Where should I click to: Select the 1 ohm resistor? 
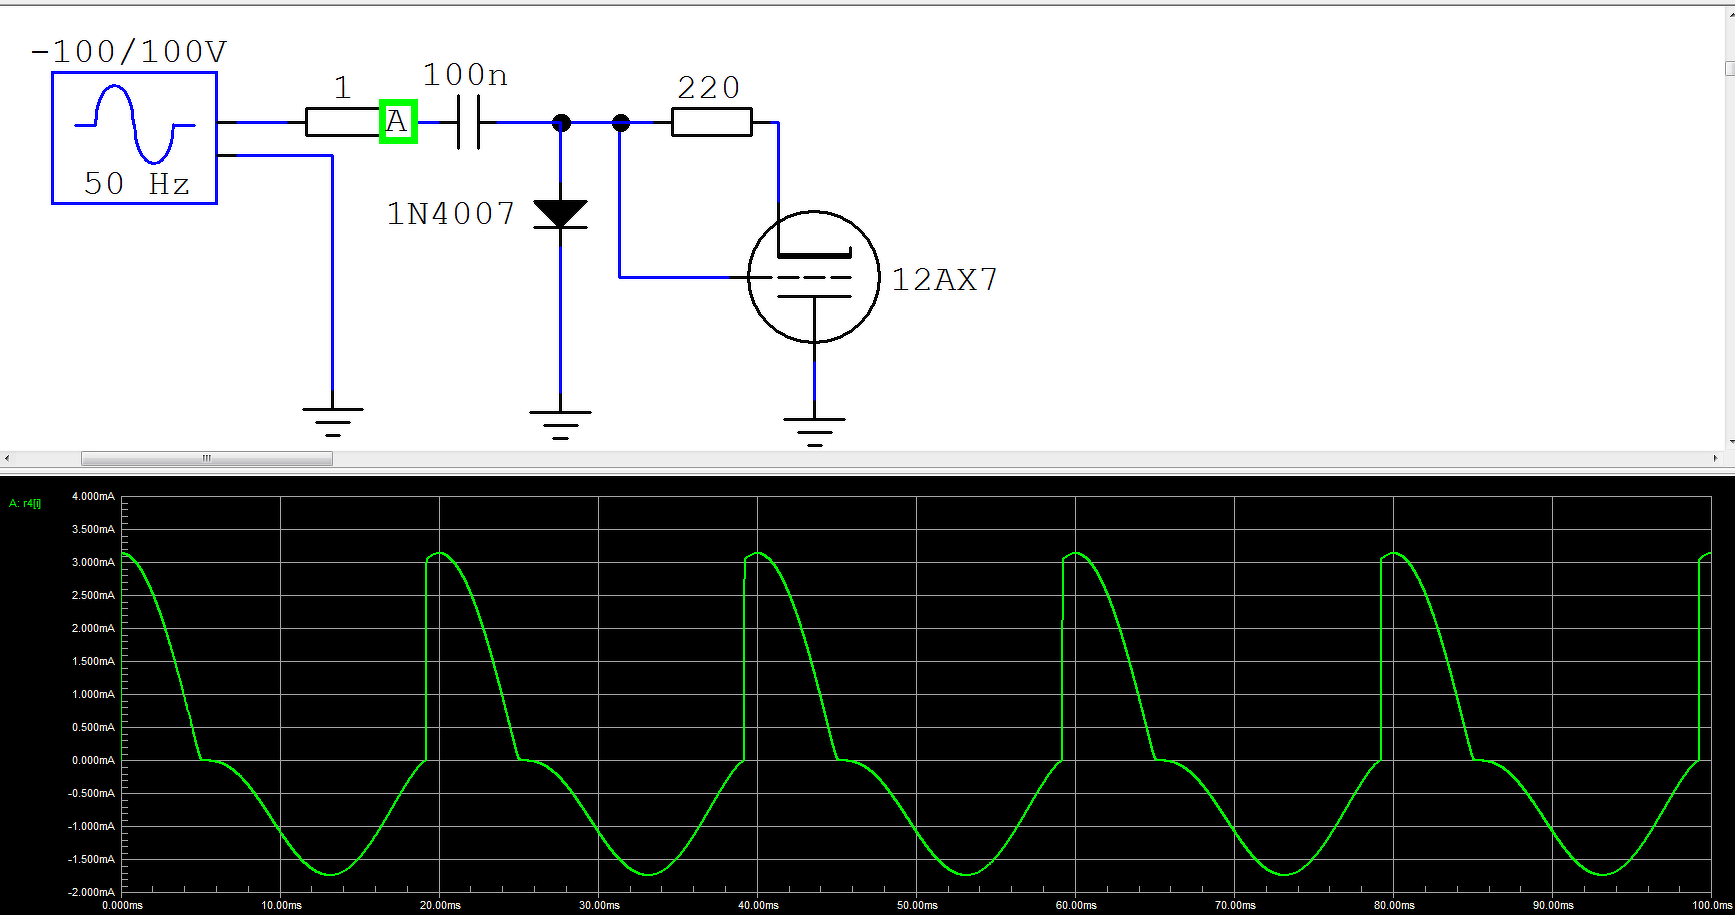point(343,122)
